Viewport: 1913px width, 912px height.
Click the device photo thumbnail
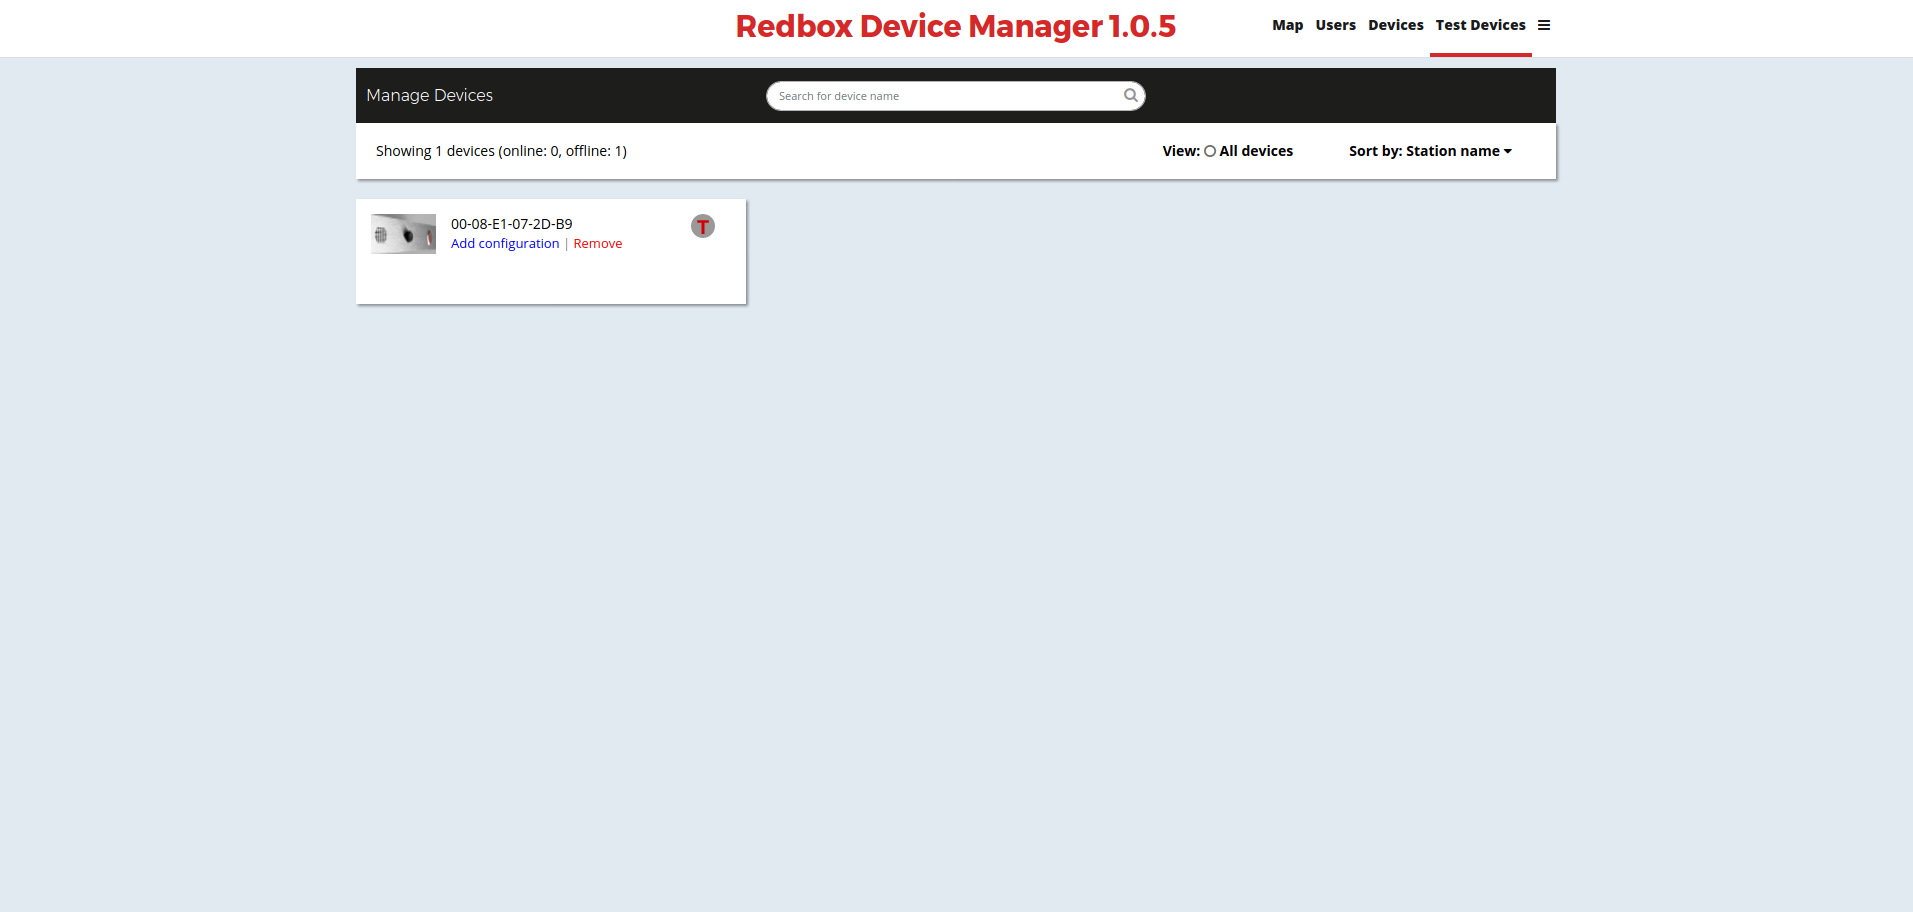(403, 234)
